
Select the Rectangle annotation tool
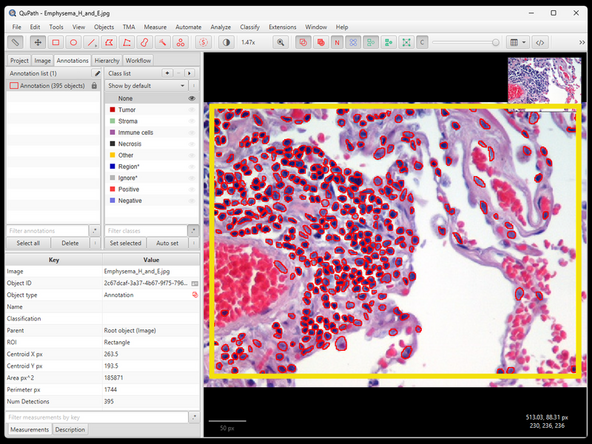pos(56,42)
